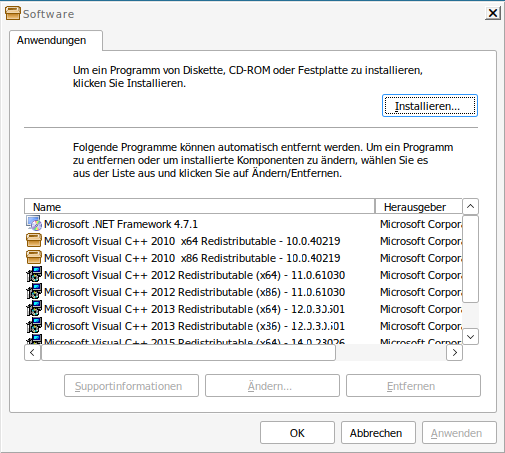505x453 pixels.
Task: Click the scroll down arrow of program list
Action: [x=471, y=337]
